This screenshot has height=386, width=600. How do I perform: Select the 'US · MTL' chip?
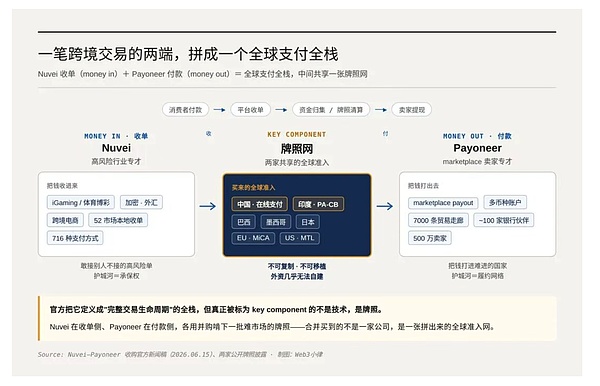coord(299,238)
